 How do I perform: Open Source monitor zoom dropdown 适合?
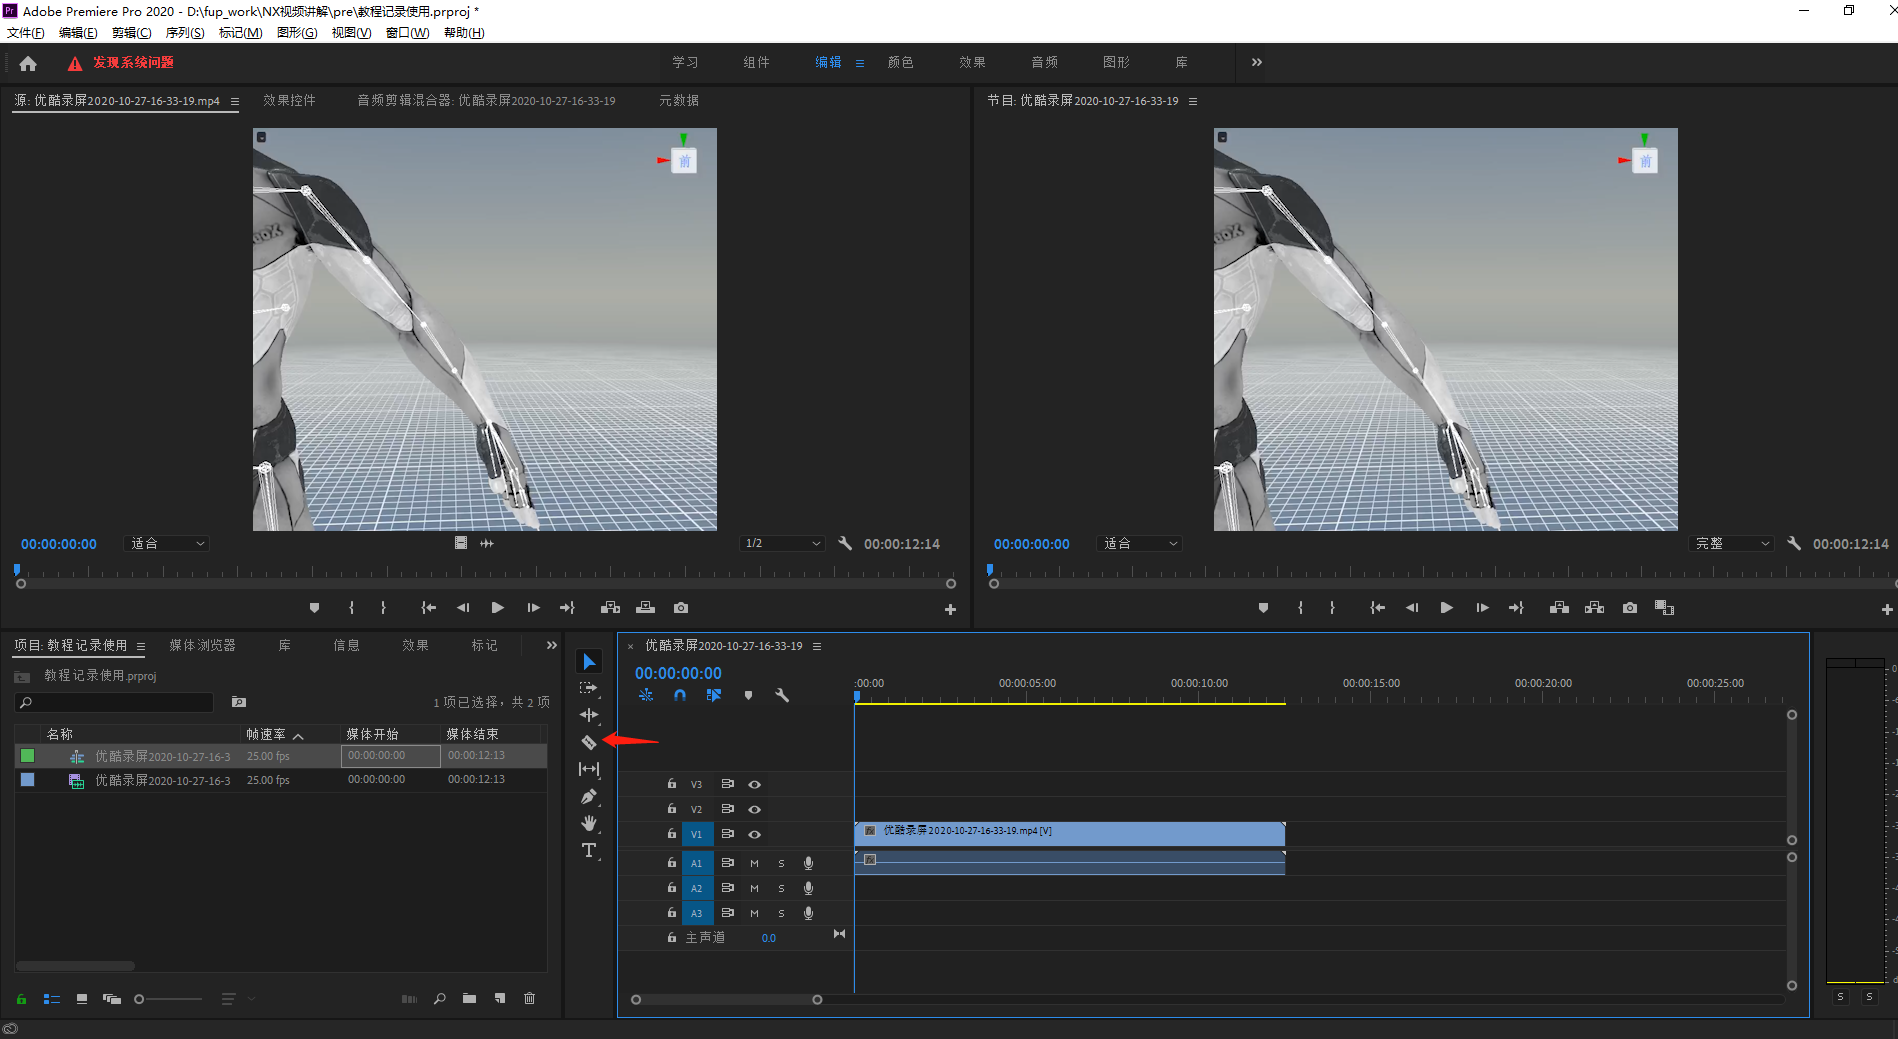click(167, 543)
